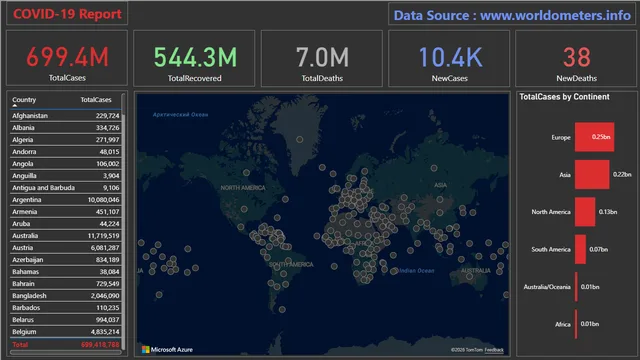Click the Greenland data bubble on map
The width and height of the screenshot is (640, 360).
pos(300,140)
